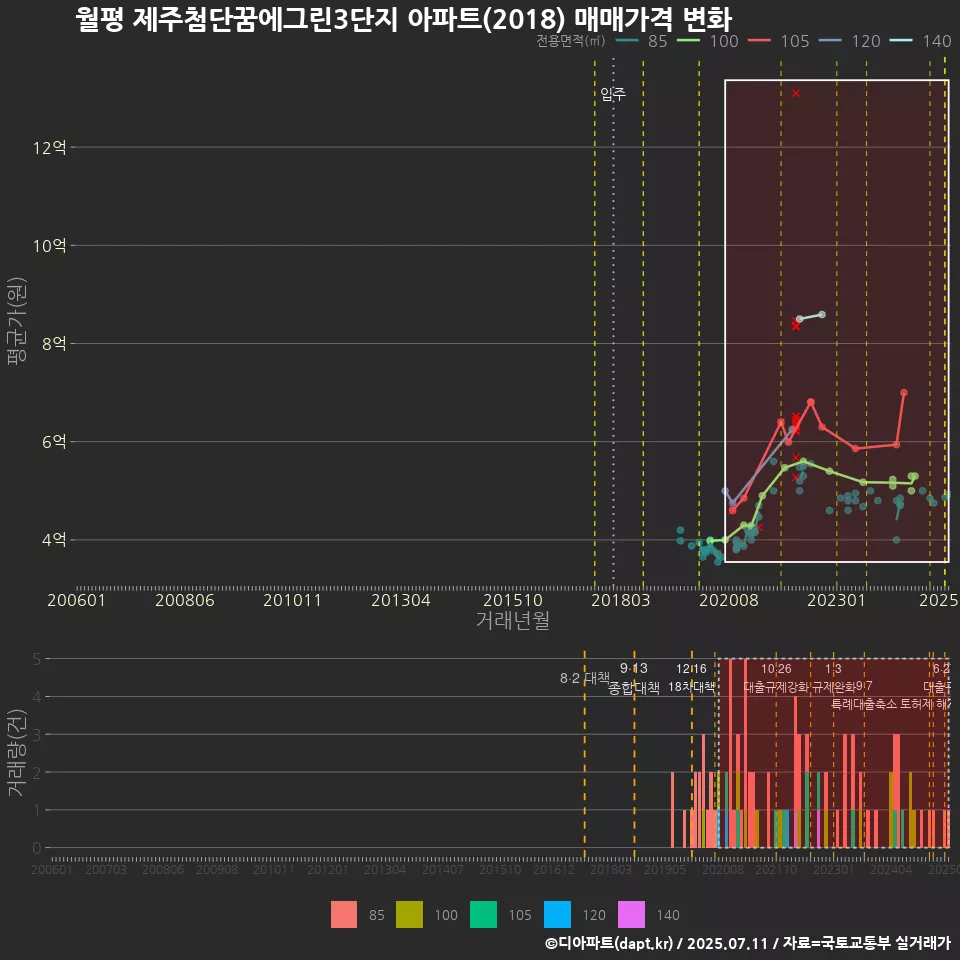Select the 105 line legend entry at top

pyautogui.click(x=779, y=41)
